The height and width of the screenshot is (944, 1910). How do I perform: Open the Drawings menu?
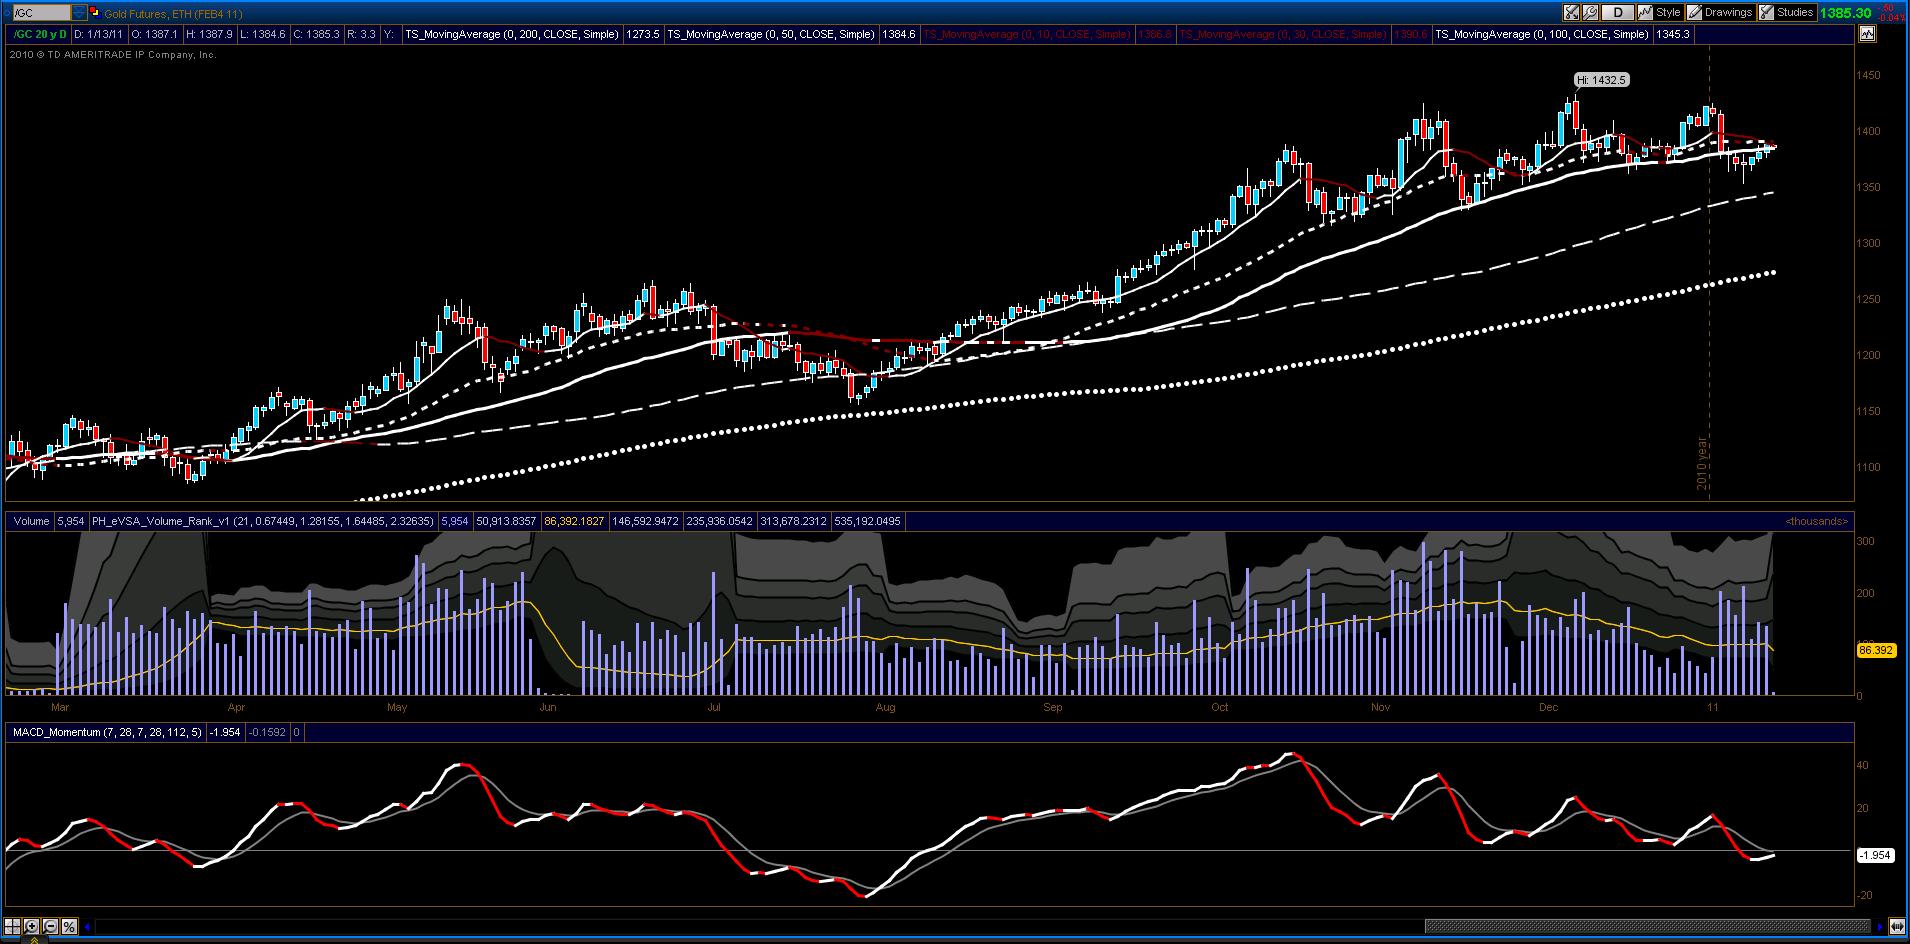1720,13
